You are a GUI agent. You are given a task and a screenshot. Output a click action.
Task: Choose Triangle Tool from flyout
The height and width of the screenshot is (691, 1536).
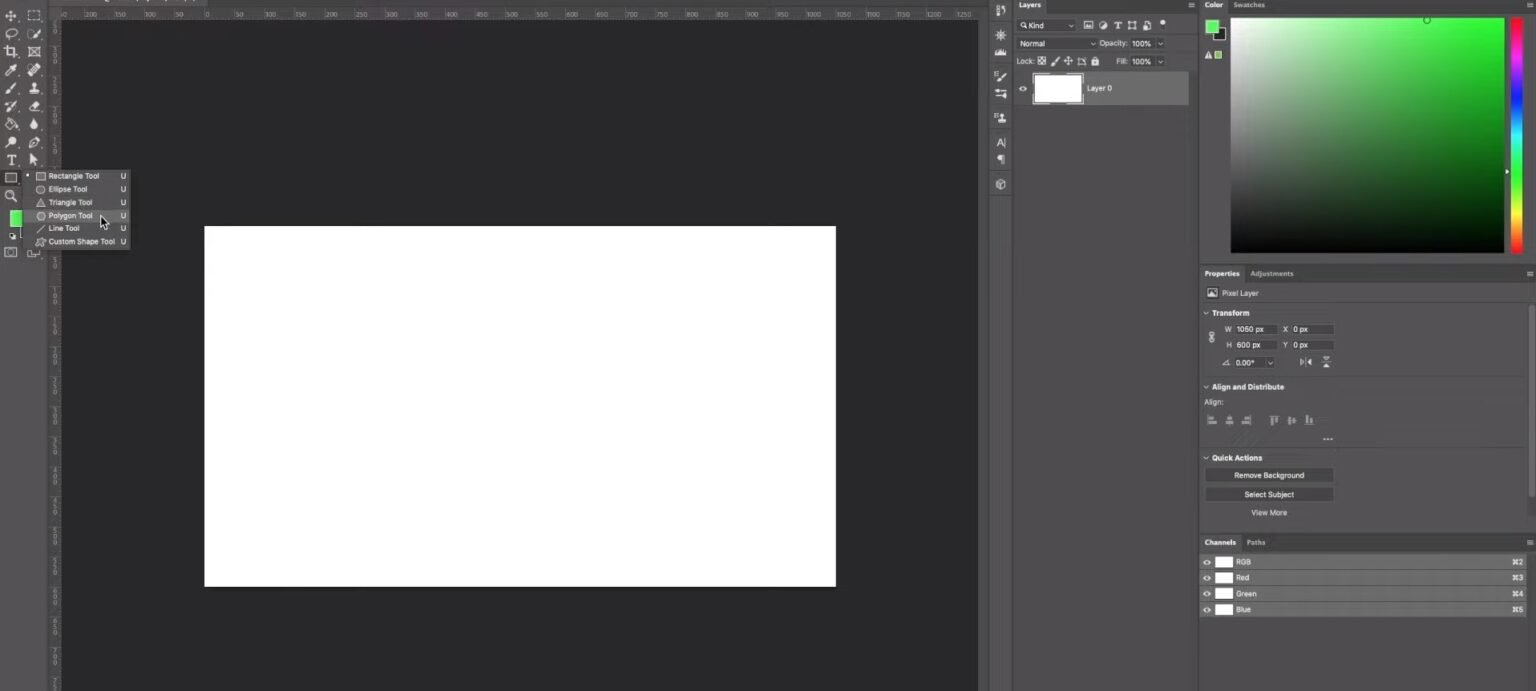coord(78,202)
